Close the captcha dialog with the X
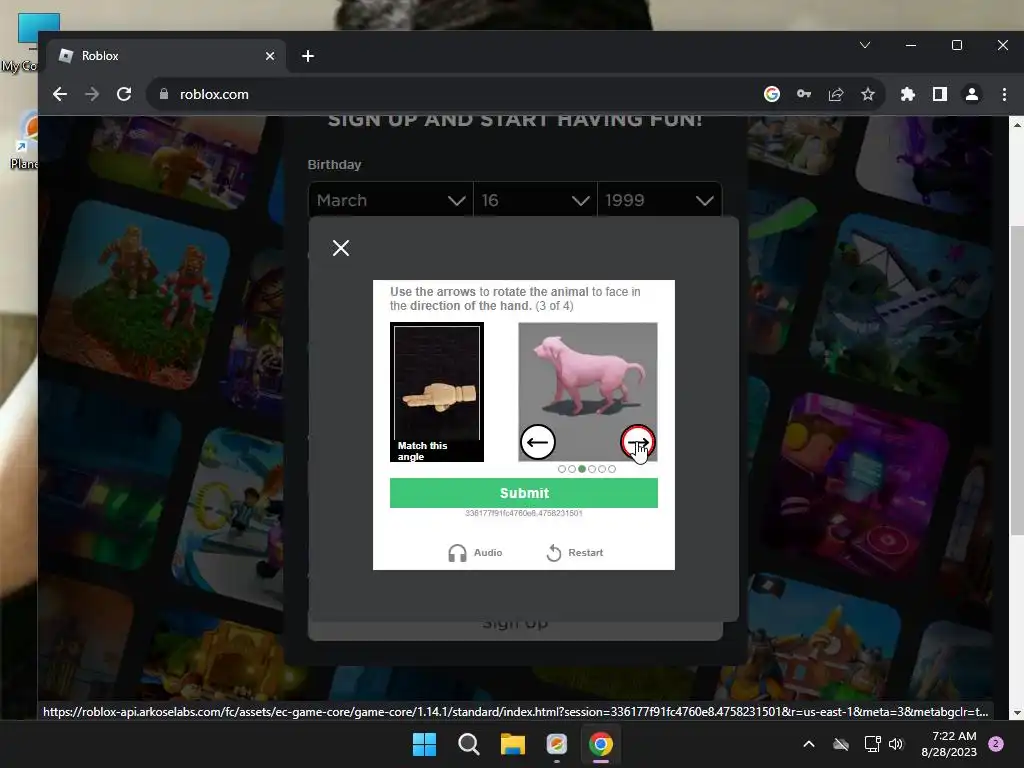 [x=341, y=248]
